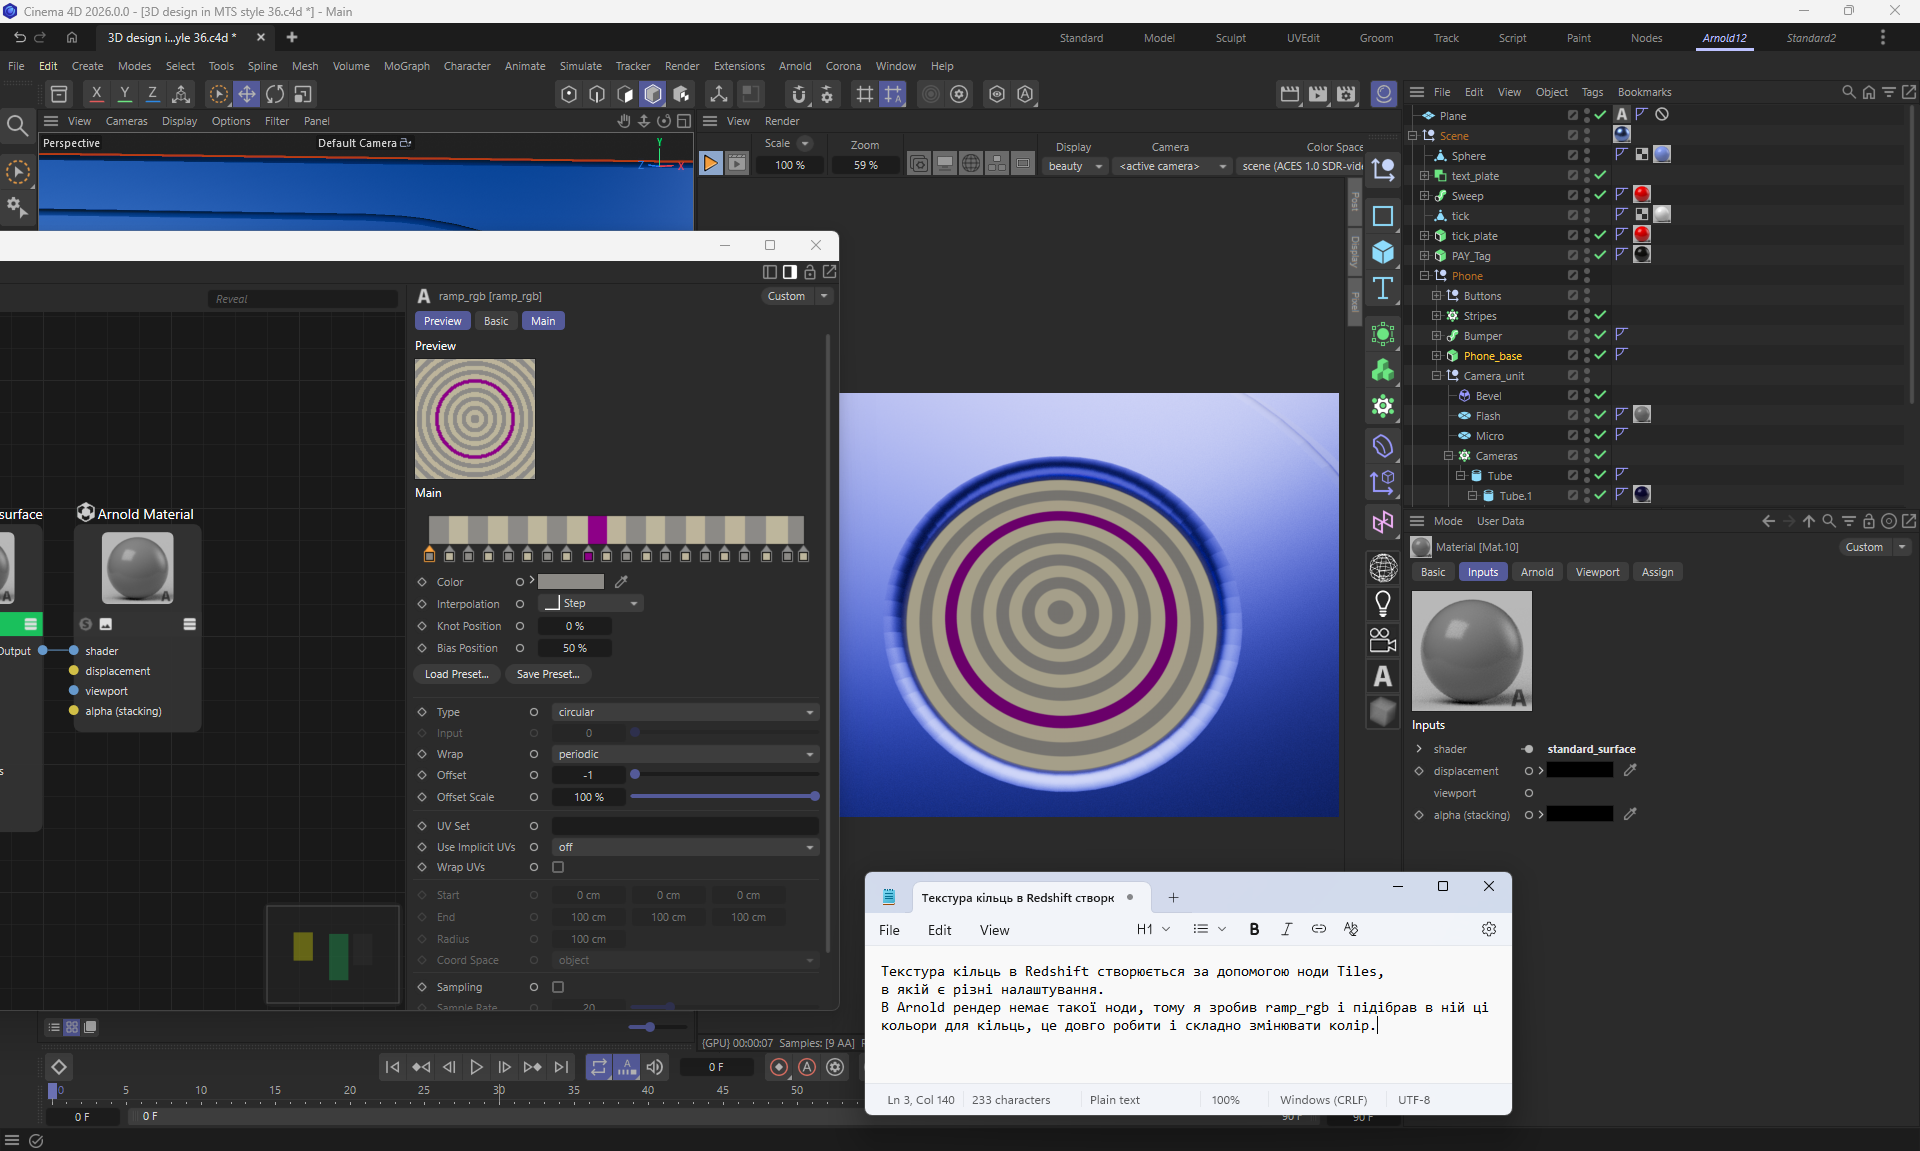Click the Rotate tool icon
Image resolution: width=1920 pixels, height=1151 pixels.
[x=275, y=94]
